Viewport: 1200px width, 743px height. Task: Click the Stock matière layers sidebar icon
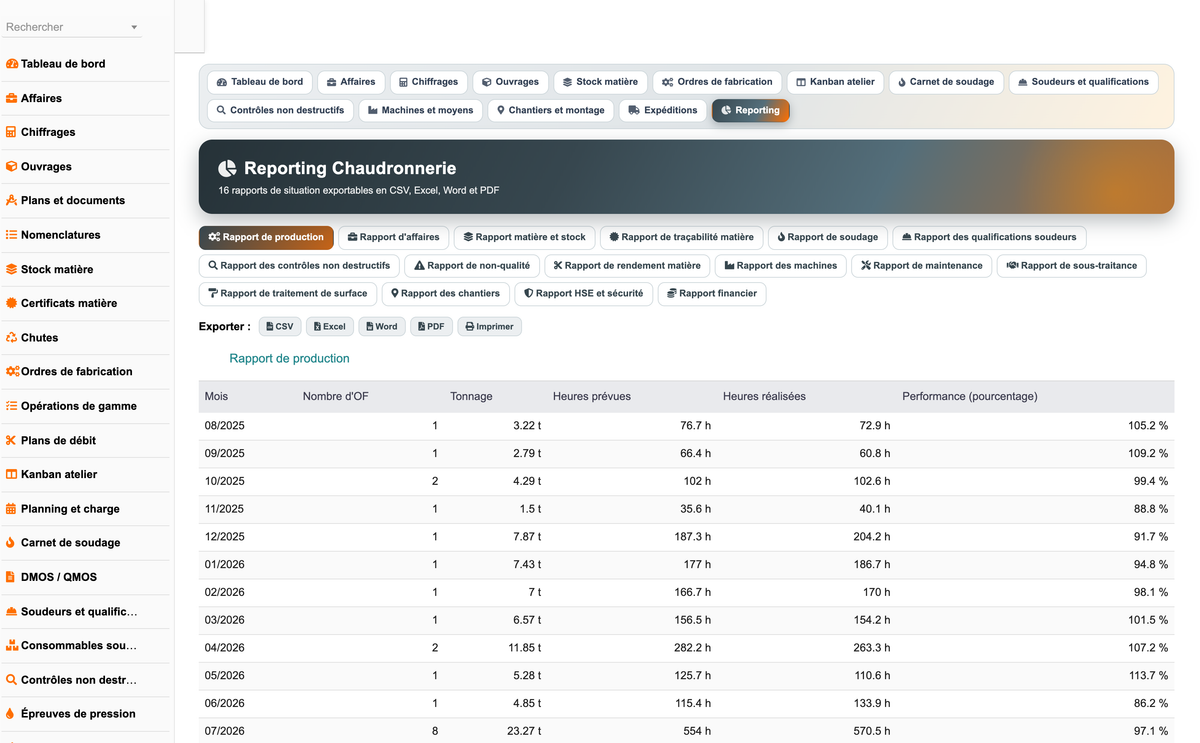[12, 269]
